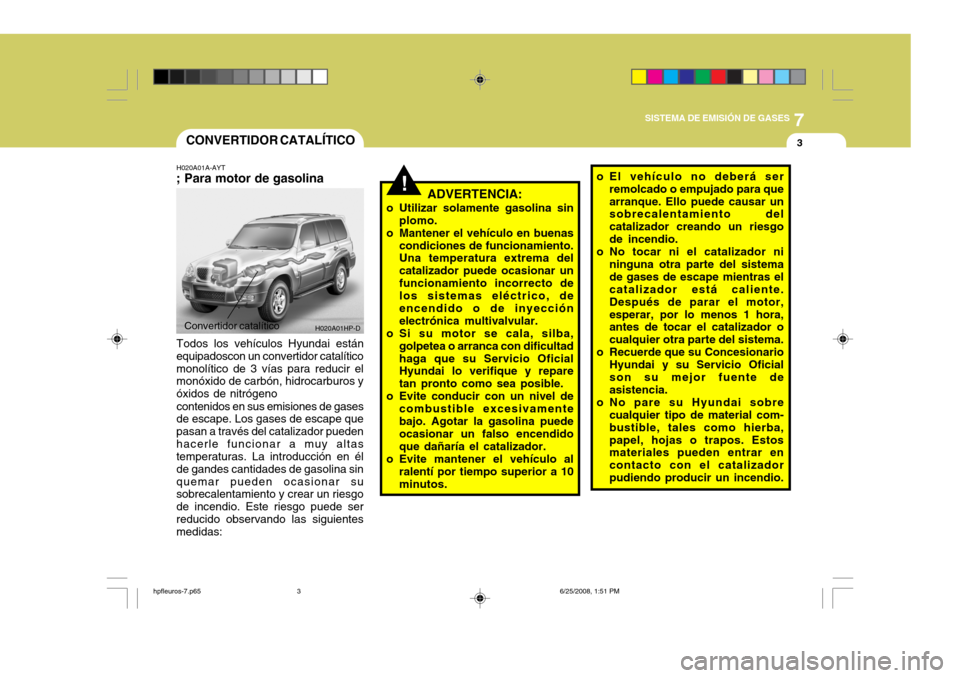960x678 pixels.
Task: Select the pink swatch in the color bar
Action: point(766,77)
